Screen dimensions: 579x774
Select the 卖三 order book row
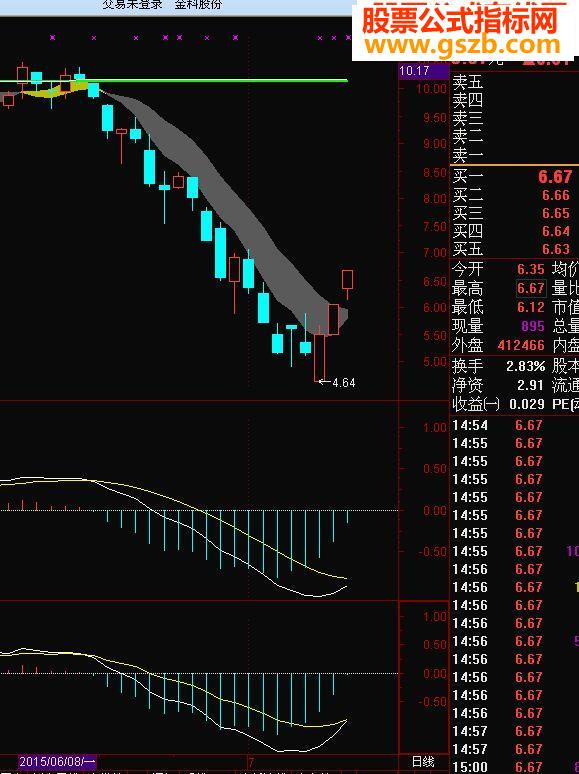tap(514, 118)
